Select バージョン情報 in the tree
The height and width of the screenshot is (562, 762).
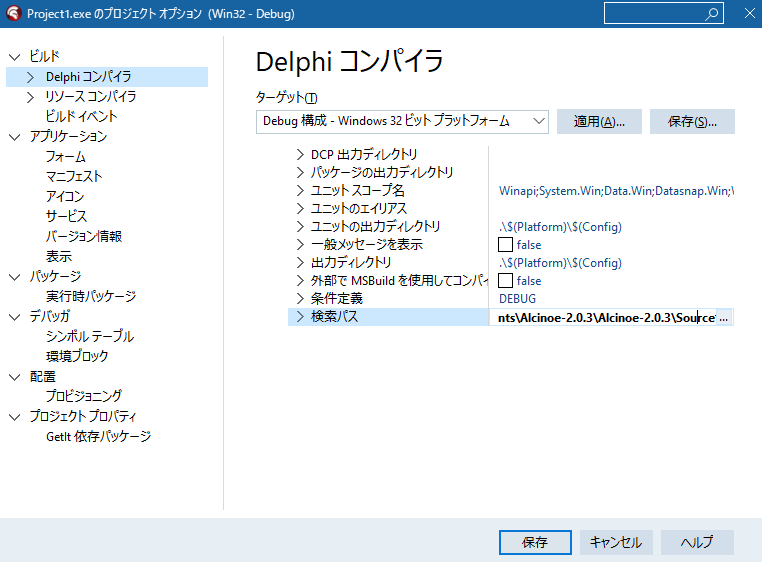83,237
